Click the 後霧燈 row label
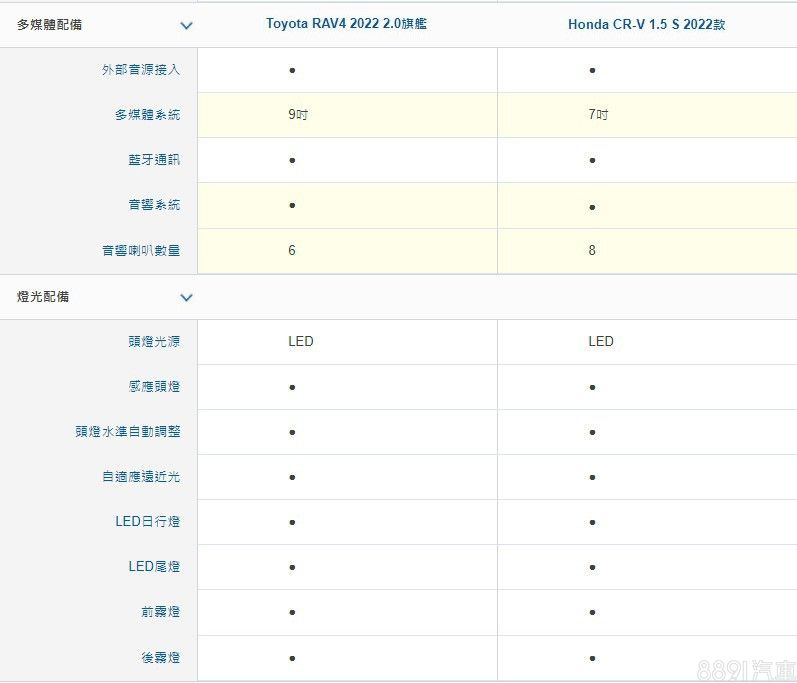Screen dimensions: 797x683 point(161,658)
